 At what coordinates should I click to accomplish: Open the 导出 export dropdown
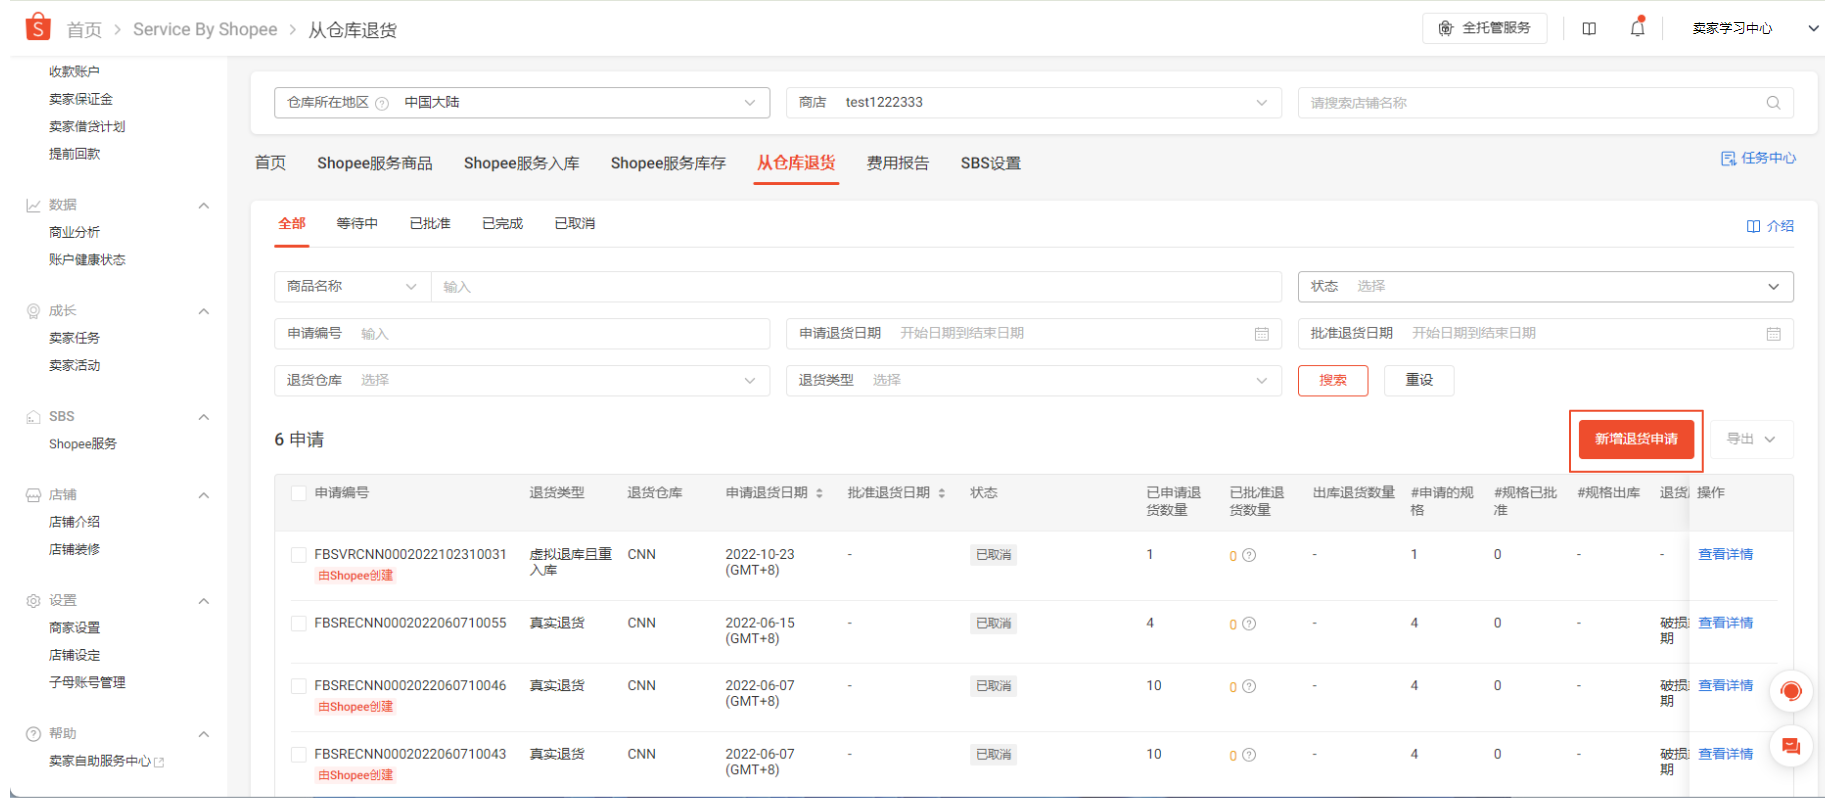[x=1751, y=439]
